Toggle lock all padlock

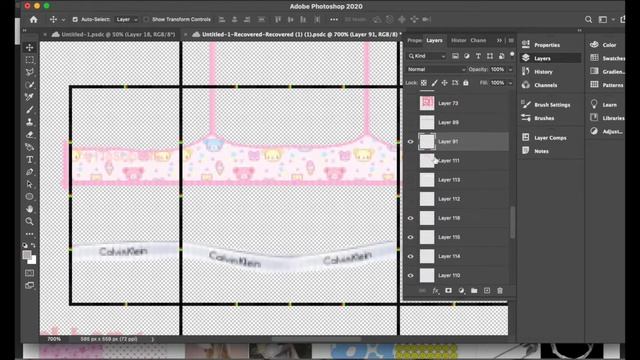coord(466,83)
